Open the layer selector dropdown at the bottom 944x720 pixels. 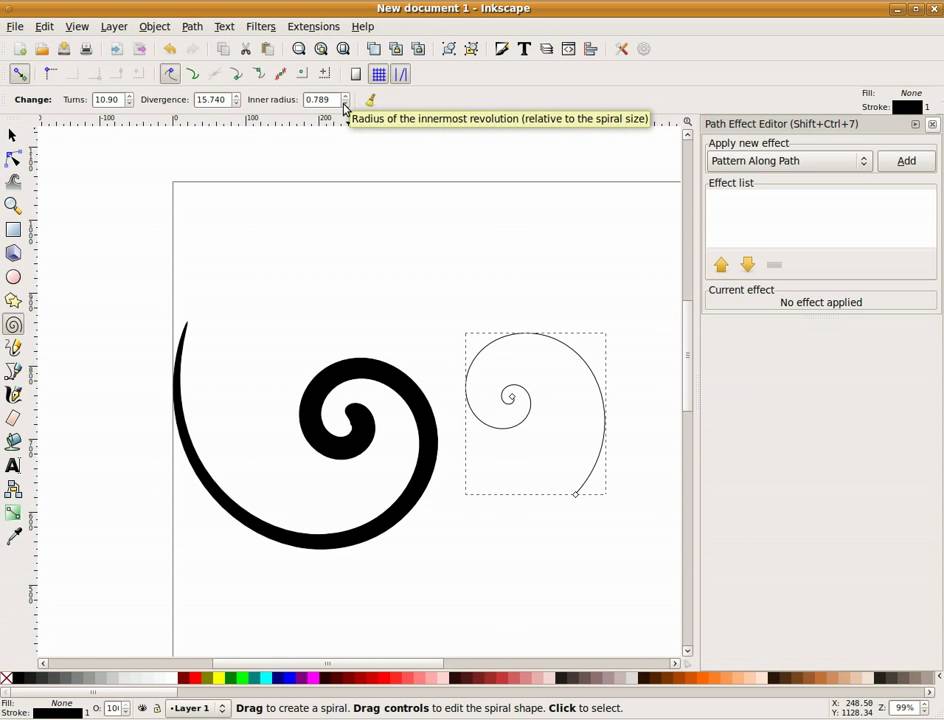point(197,708)
